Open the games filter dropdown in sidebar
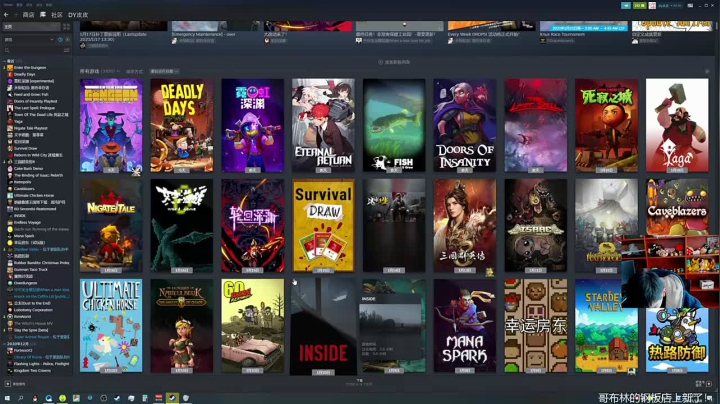 pos(28,39)
